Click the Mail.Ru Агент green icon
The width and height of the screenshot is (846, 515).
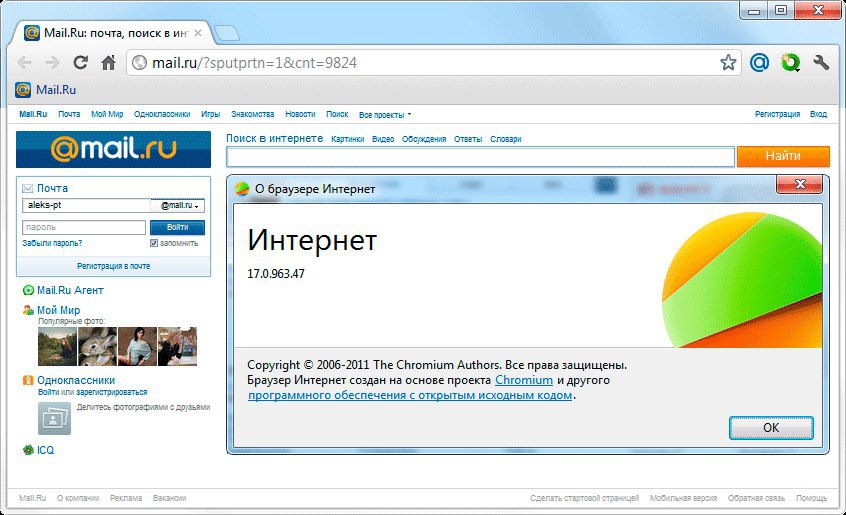pyautogui.click(x=28, y=290)
